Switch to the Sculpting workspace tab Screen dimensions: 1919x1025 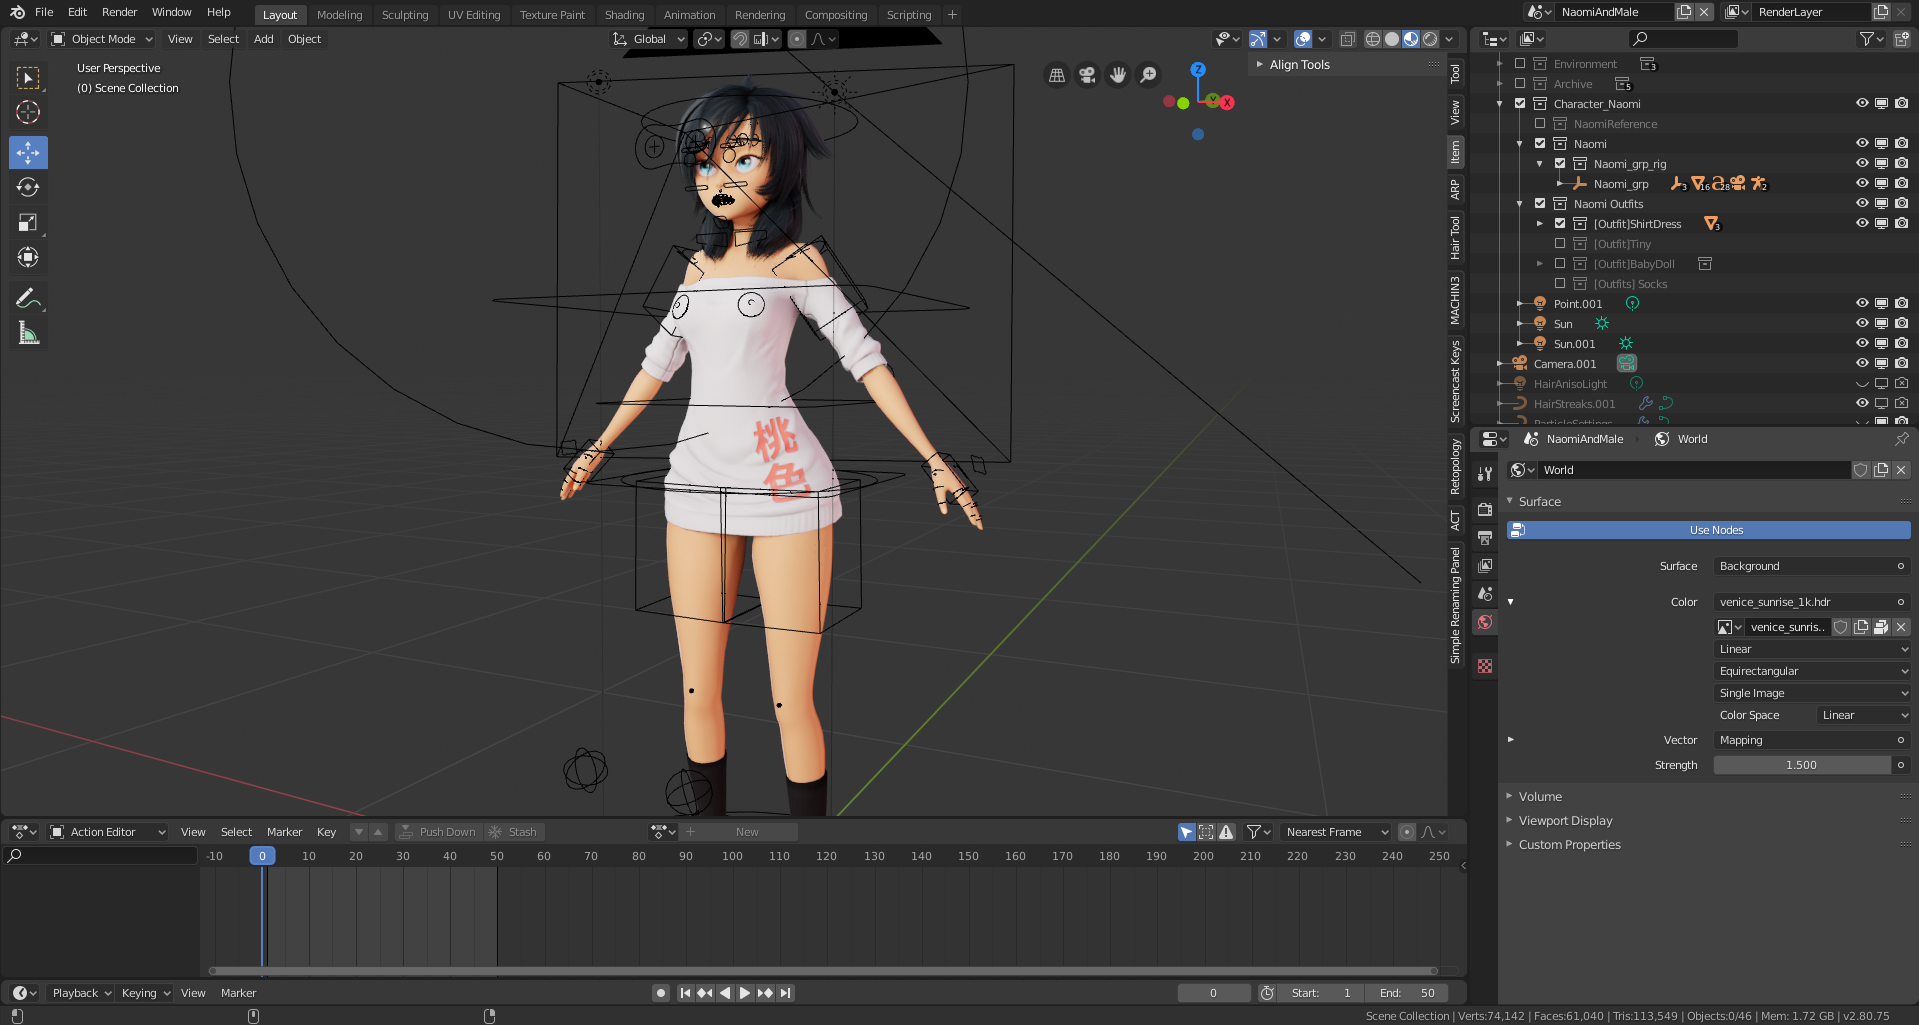(x=405, y=15)
